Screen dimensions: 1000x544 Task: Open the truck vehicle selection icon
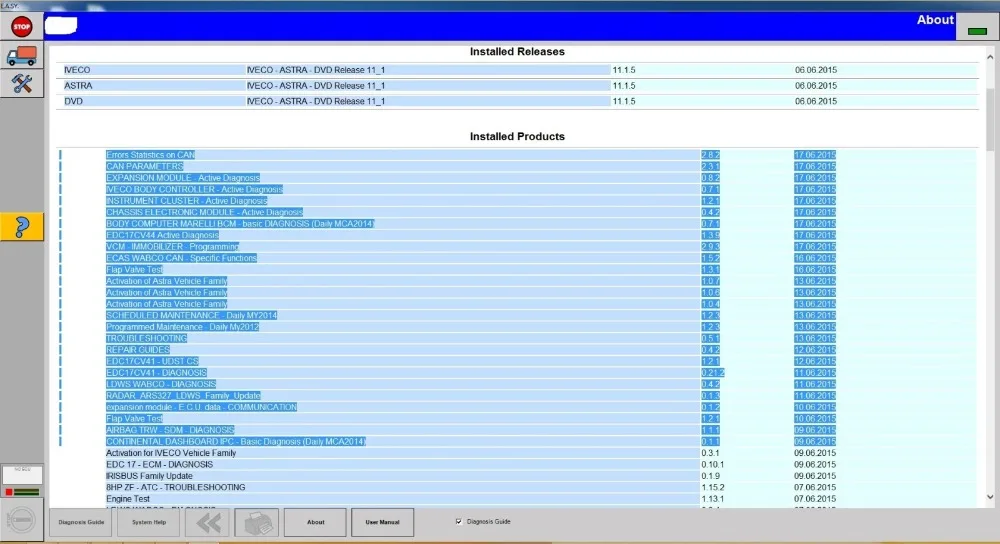coord(22,56)
